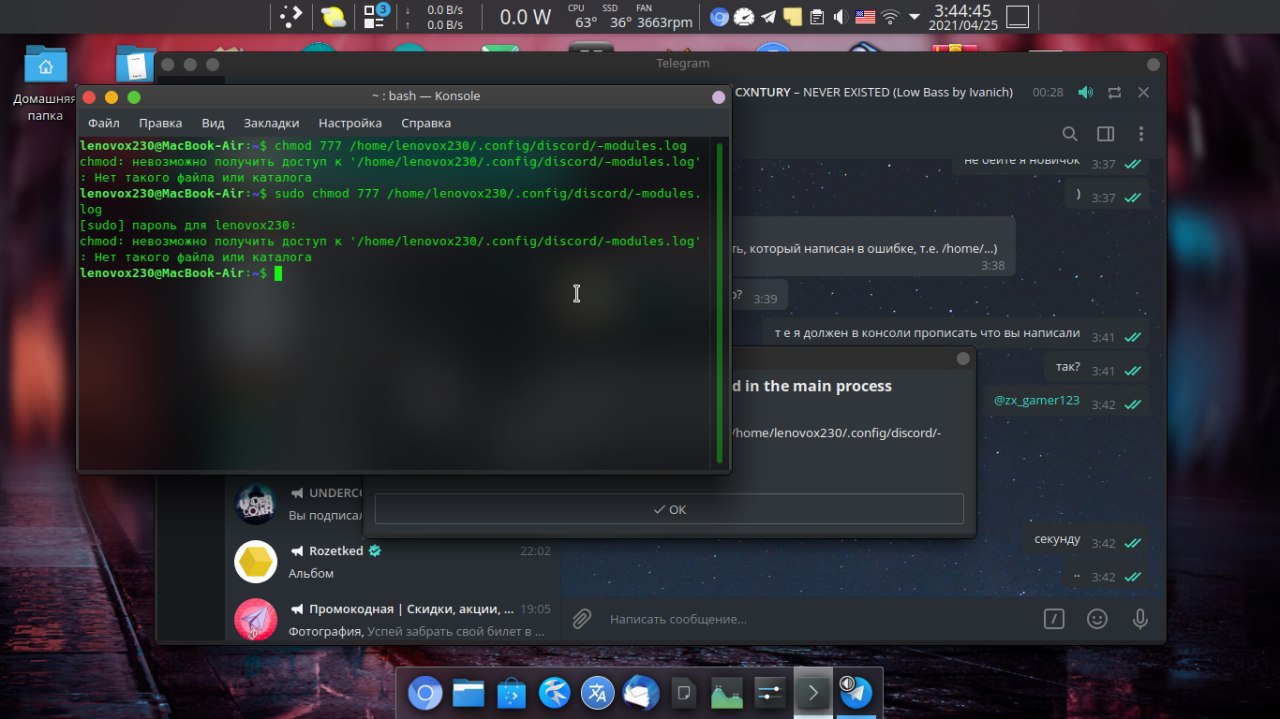Image resolution: width=1280 pixels, height=719 pixels.
Task: Open the Справка menu in Konsole
Action: 426,123
